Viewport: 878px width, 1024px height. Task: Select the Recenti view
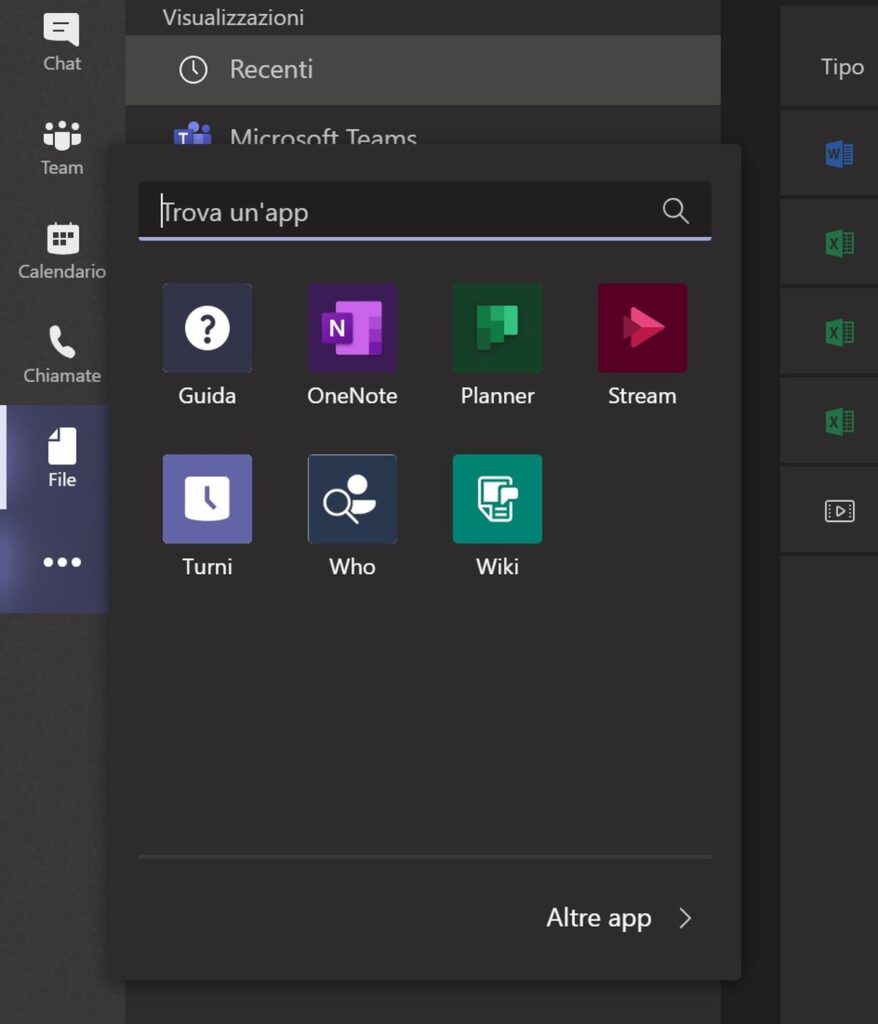click(x=423, y=70)
